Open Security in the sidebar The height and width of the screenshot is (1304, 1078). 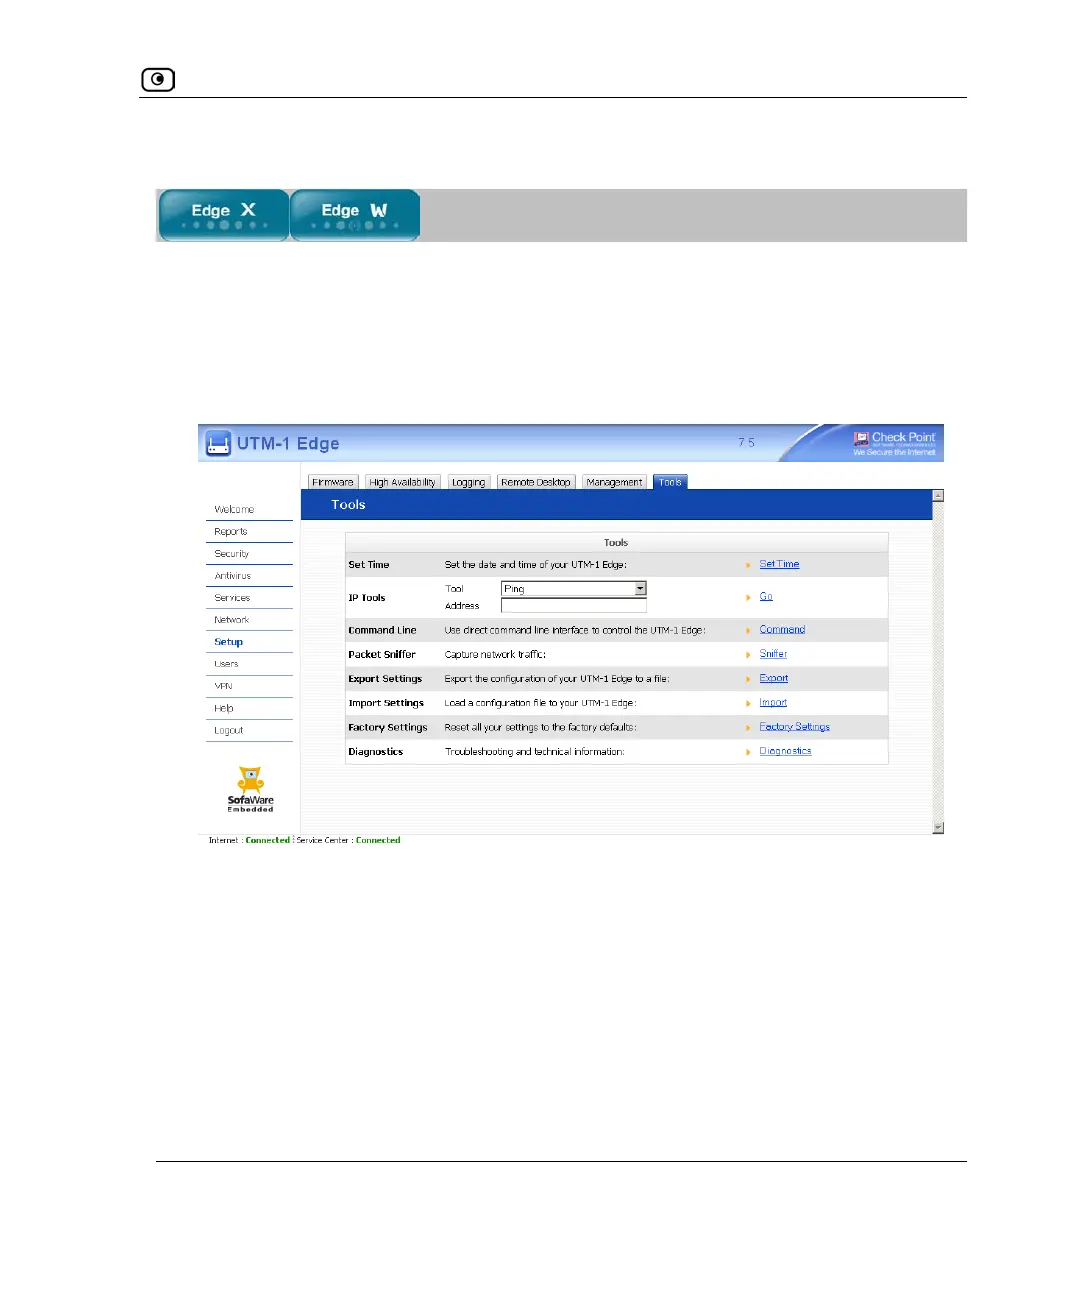[232, 554]
